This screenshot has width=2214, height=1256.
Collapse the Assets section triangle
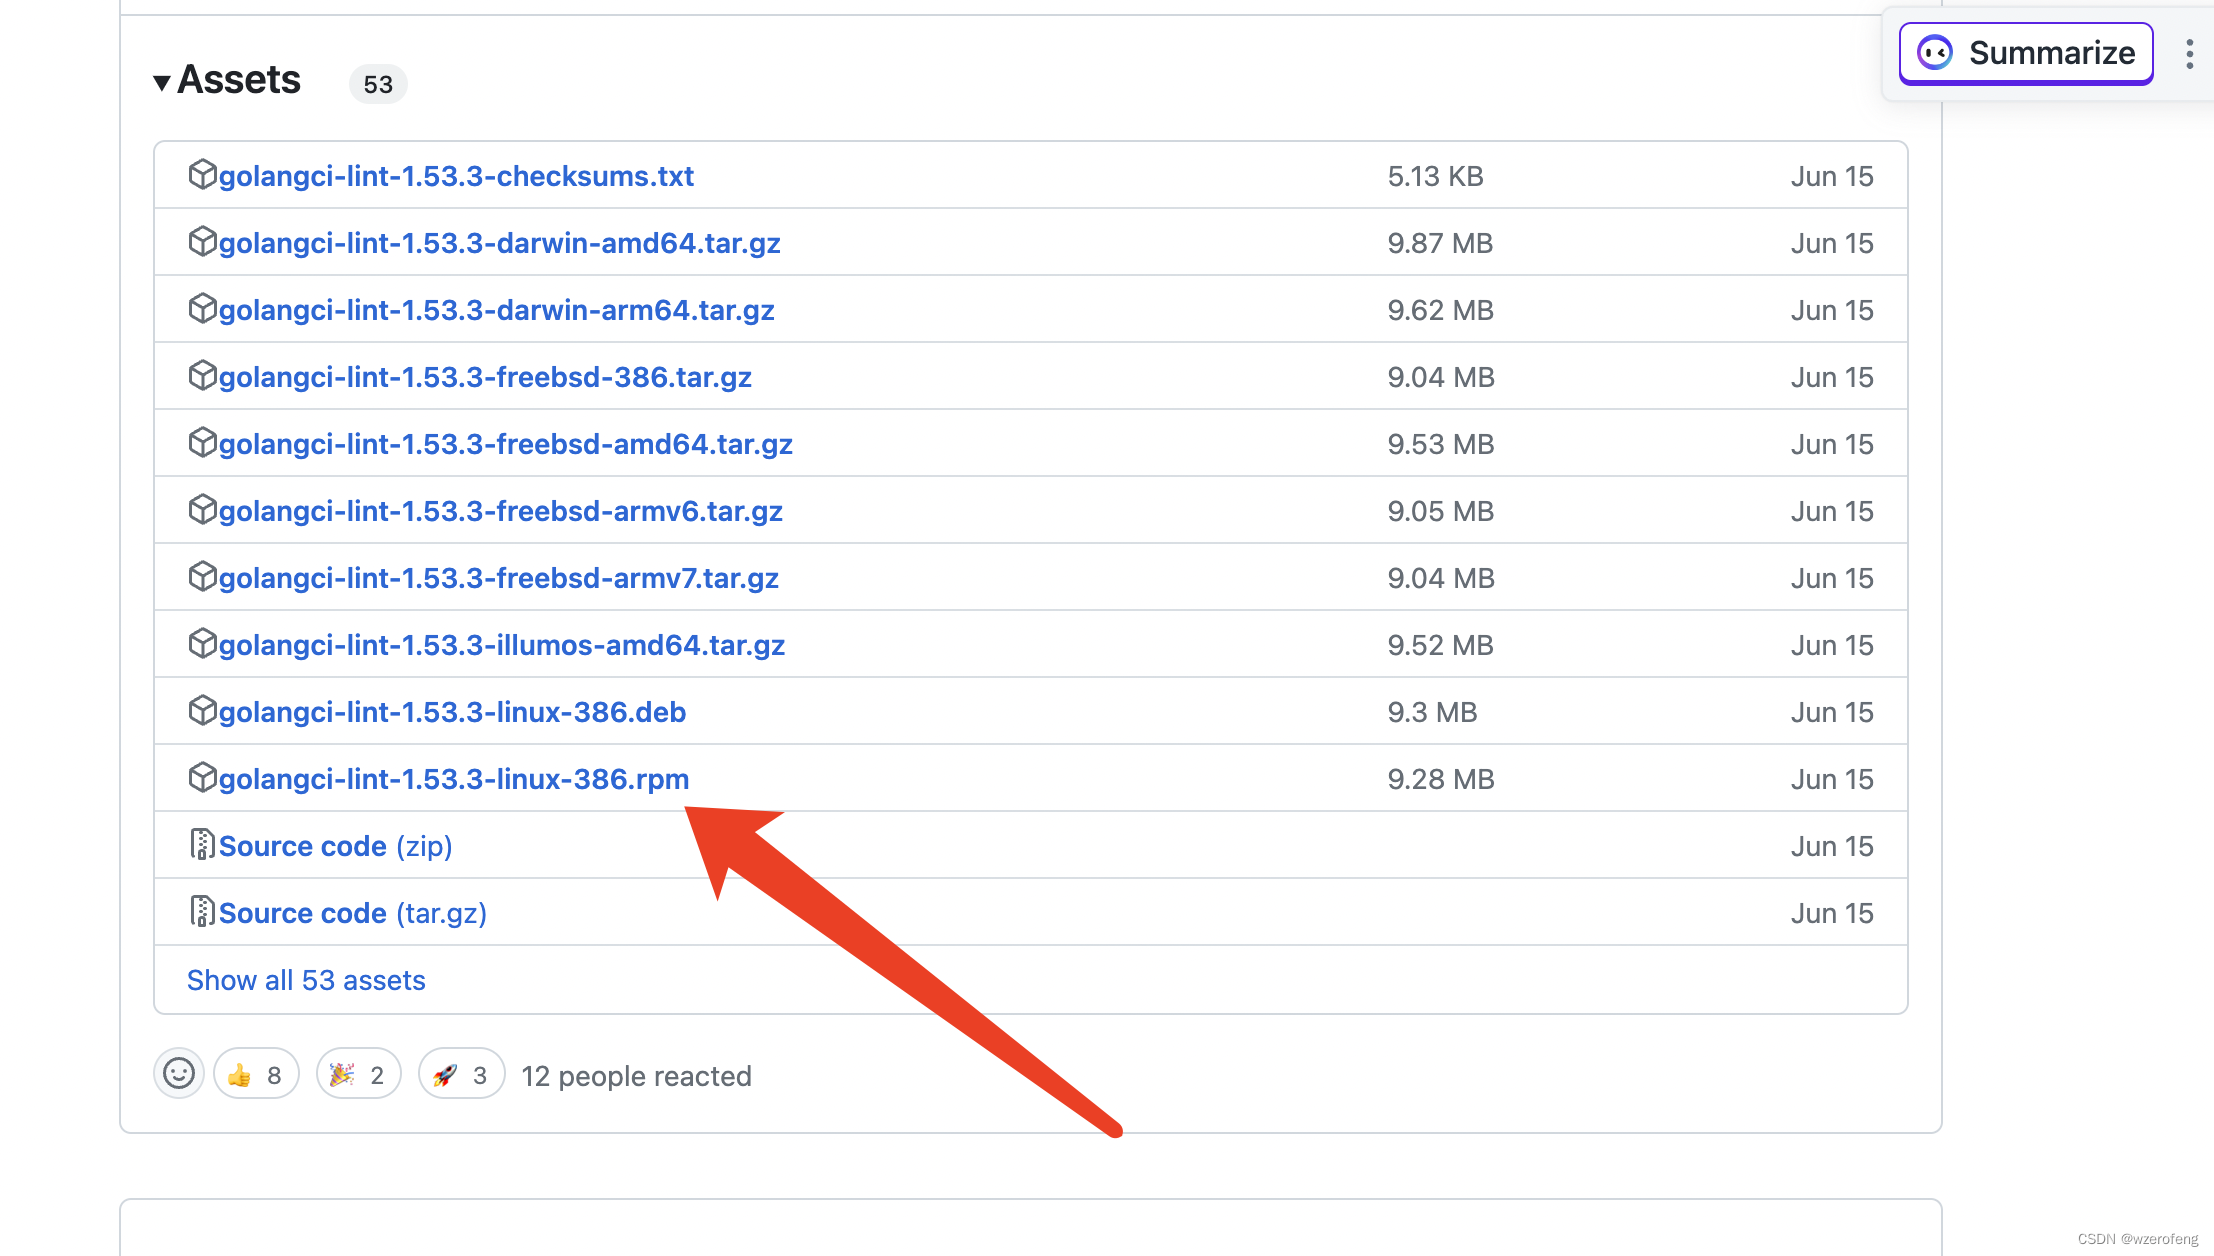162,82
